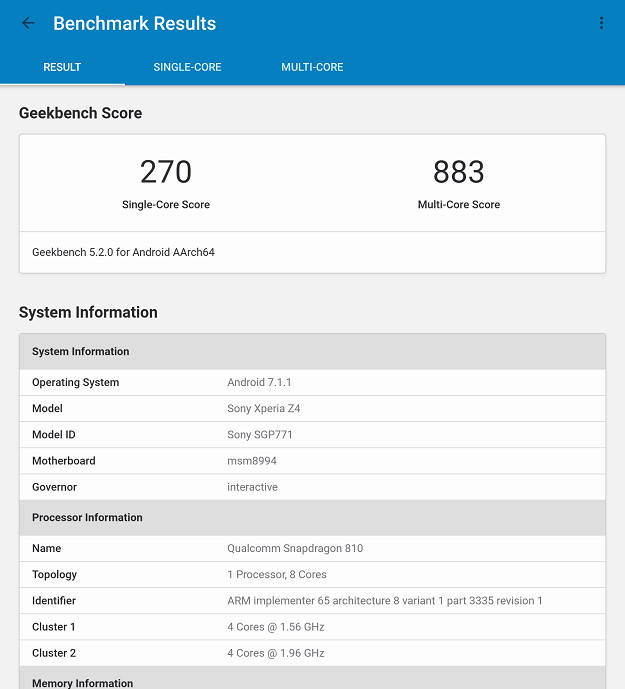Open the MULTI-CORE tab

(312, 67)
